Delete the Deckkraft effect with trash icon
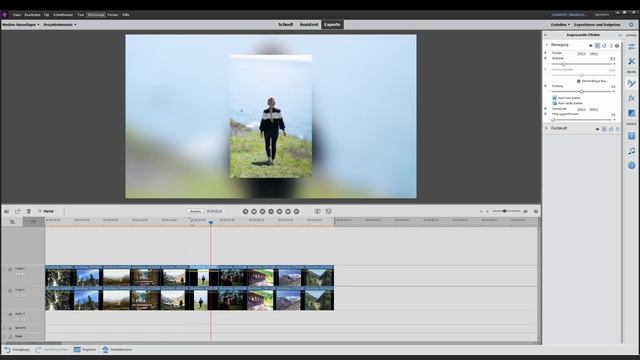 (x=617, y=129)
